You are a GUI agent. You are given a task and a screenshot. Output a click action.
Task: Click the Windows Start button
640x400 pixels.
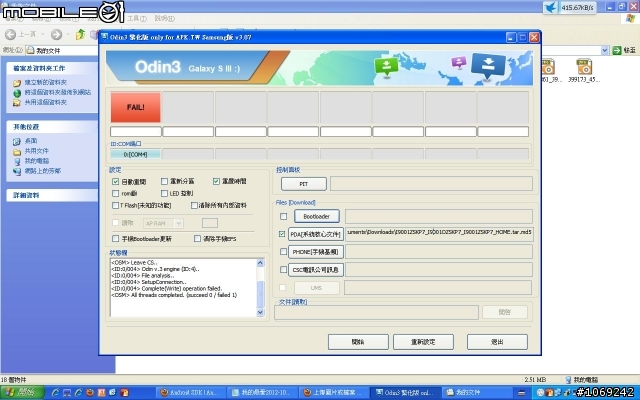22,393
